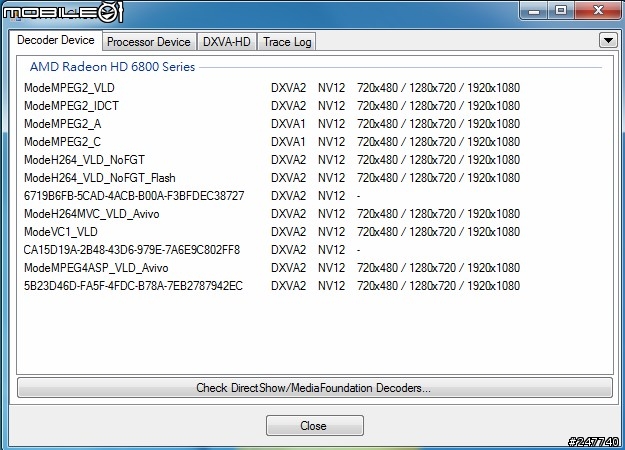
Task: Maximize the window
Action: (561, 10)
